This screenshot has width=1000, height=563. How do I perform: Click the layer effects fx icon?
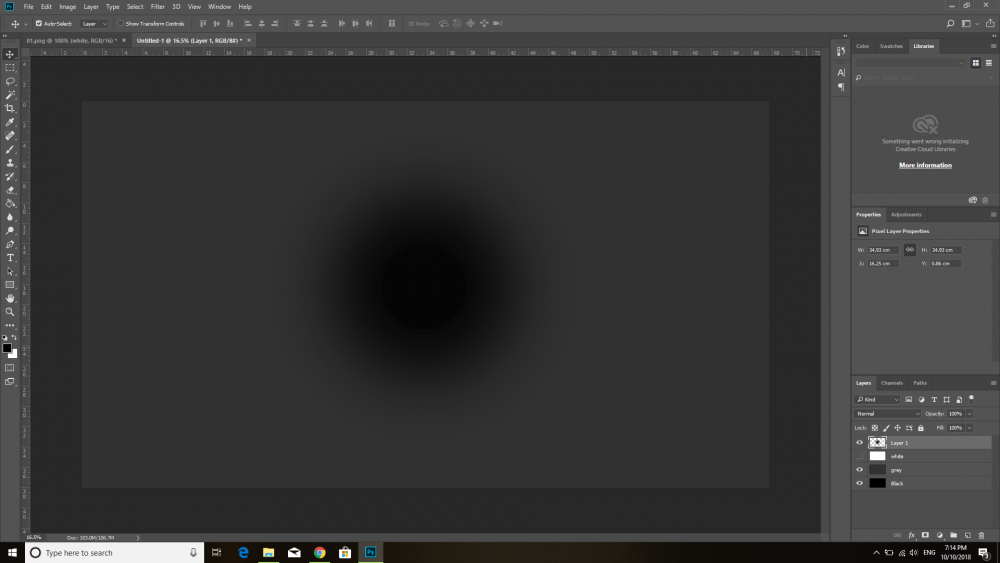pos(911,535)
